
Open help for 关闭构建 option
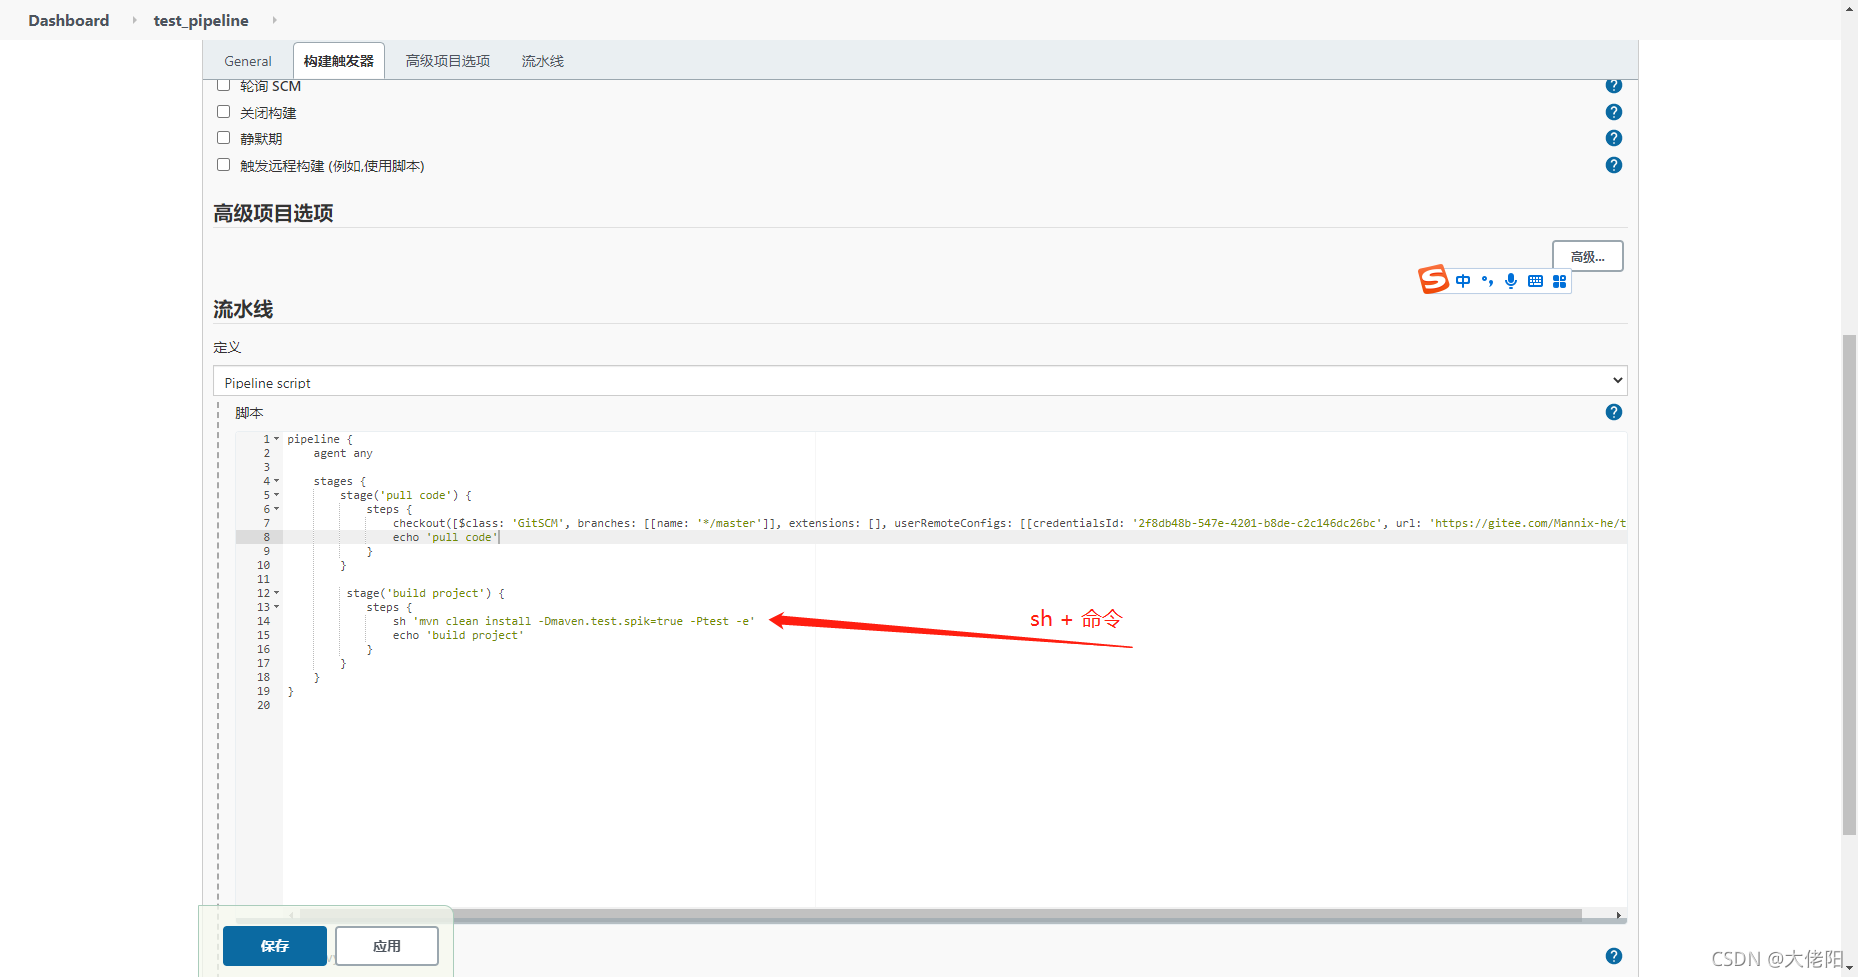(x=1613, y=112)
